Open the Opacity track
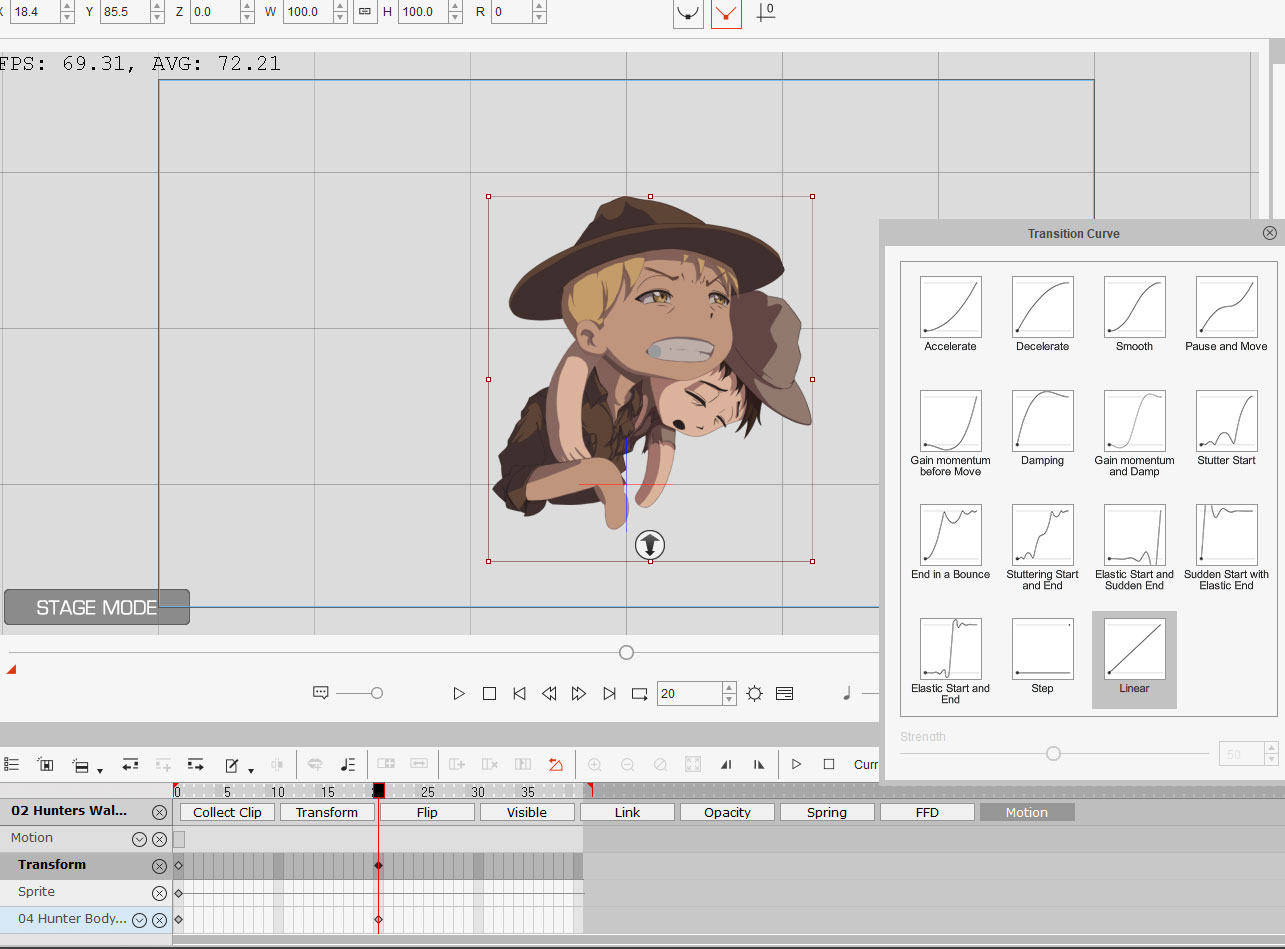 point(727,812)
